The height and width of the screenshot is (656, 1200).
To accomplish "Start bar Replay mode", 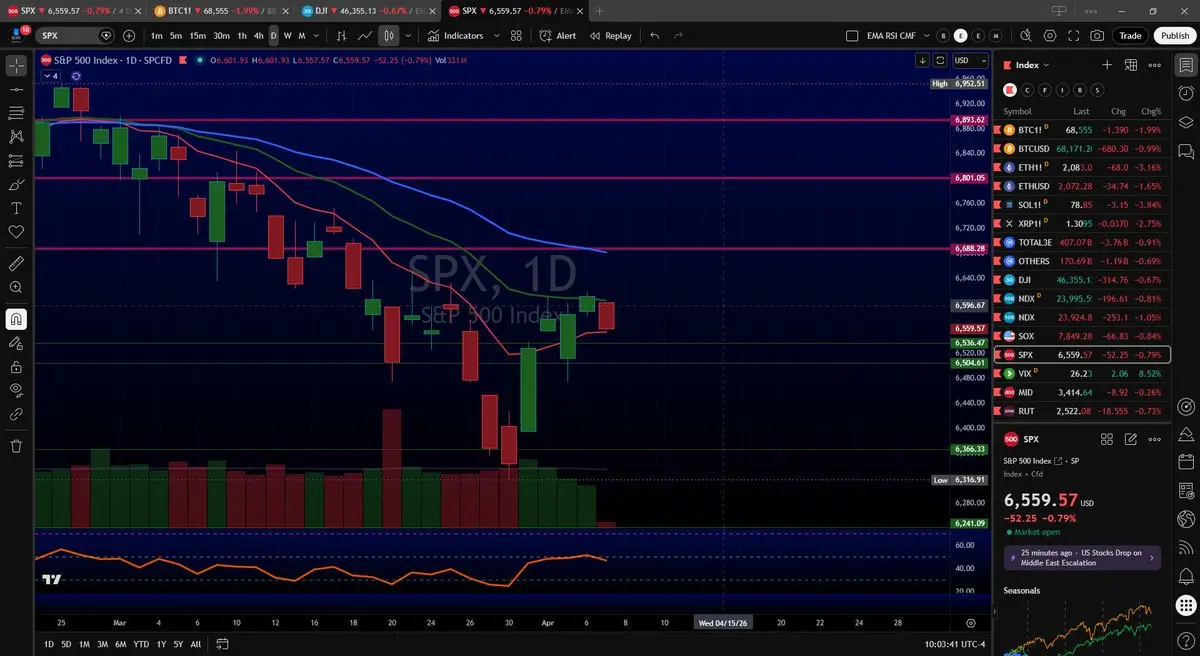I will [610, 36].
